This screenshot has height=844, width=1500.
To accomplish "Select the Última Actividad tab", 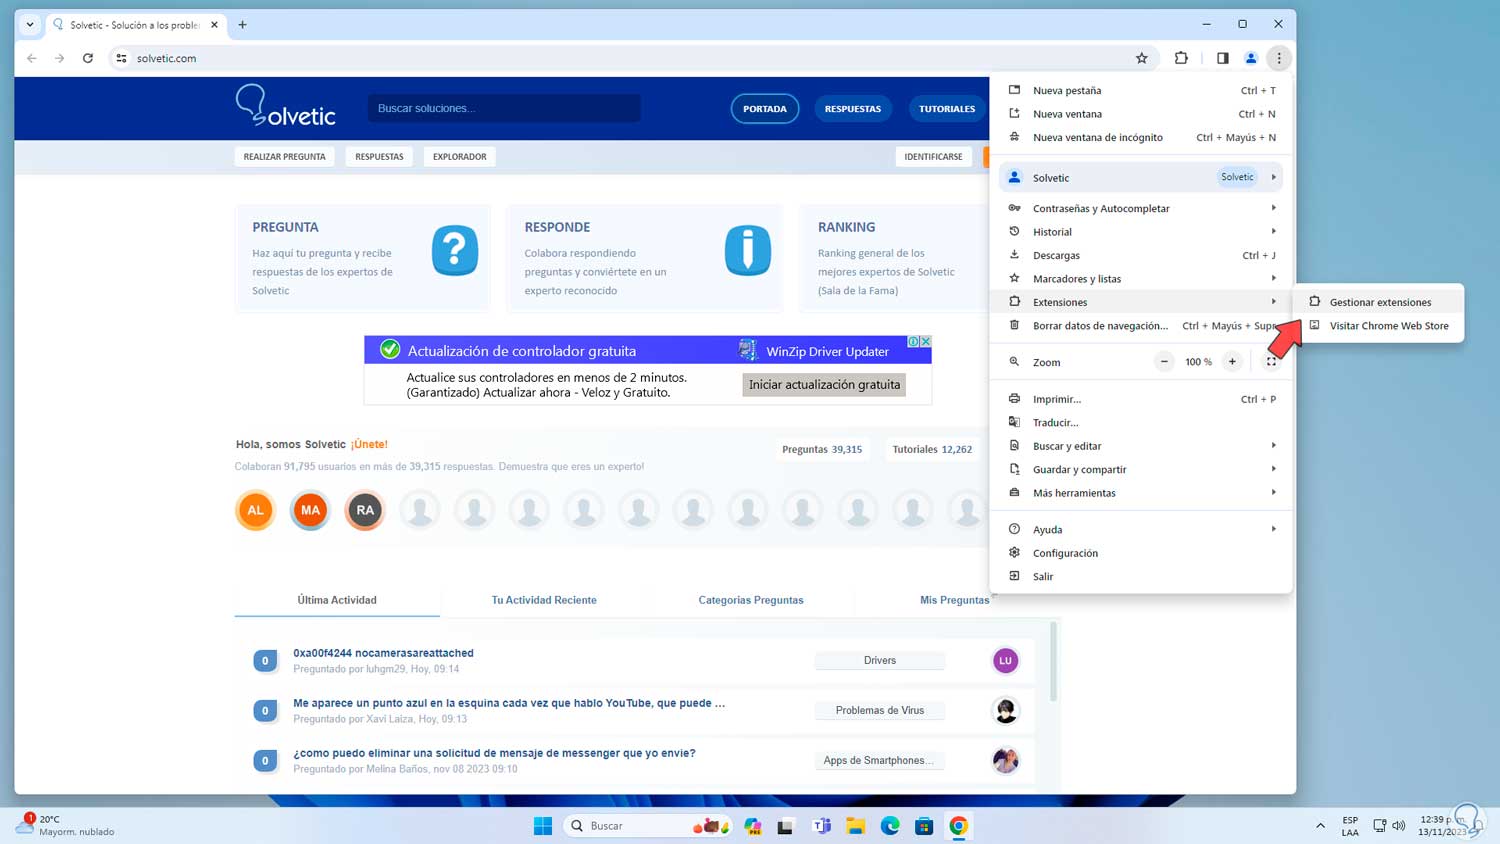I will [x=337, y=600].
